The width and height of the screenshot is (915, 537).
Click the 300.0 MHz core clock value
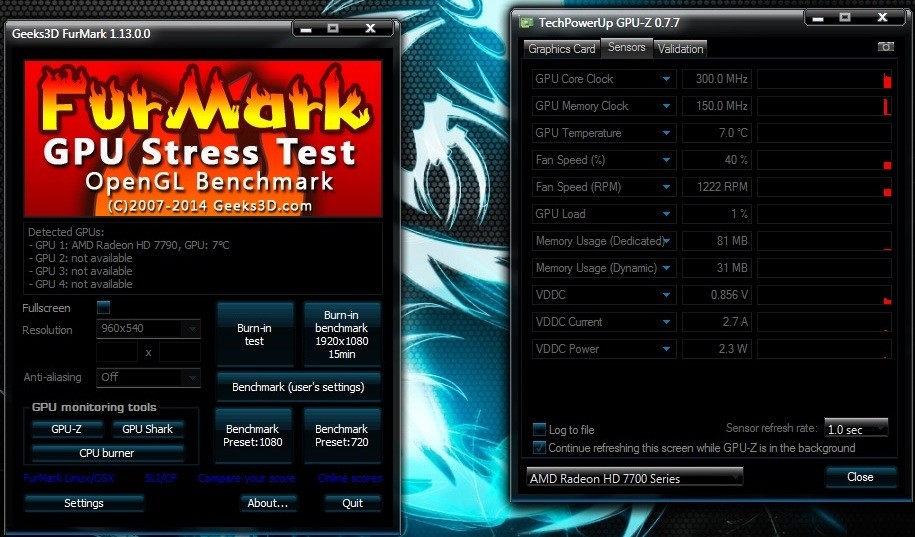point(716,79)
